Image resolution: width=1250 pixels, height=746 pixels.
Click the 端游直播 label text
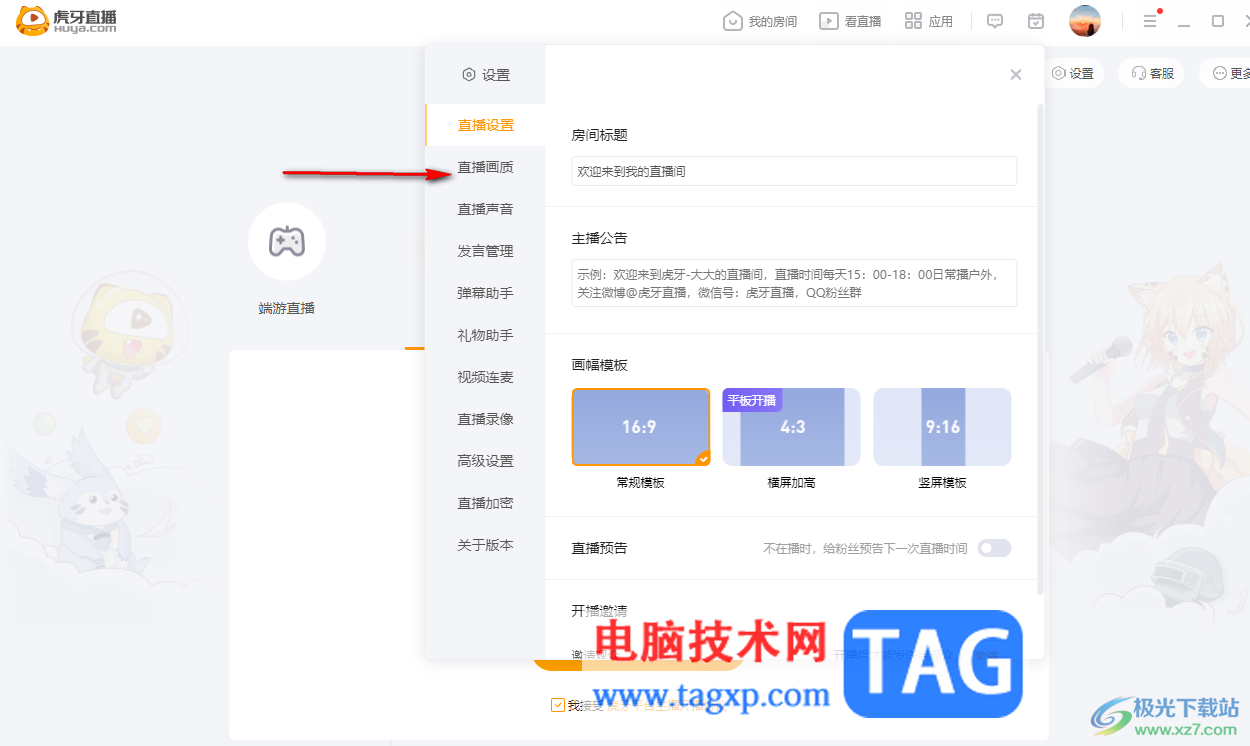[x=287, y=308]
